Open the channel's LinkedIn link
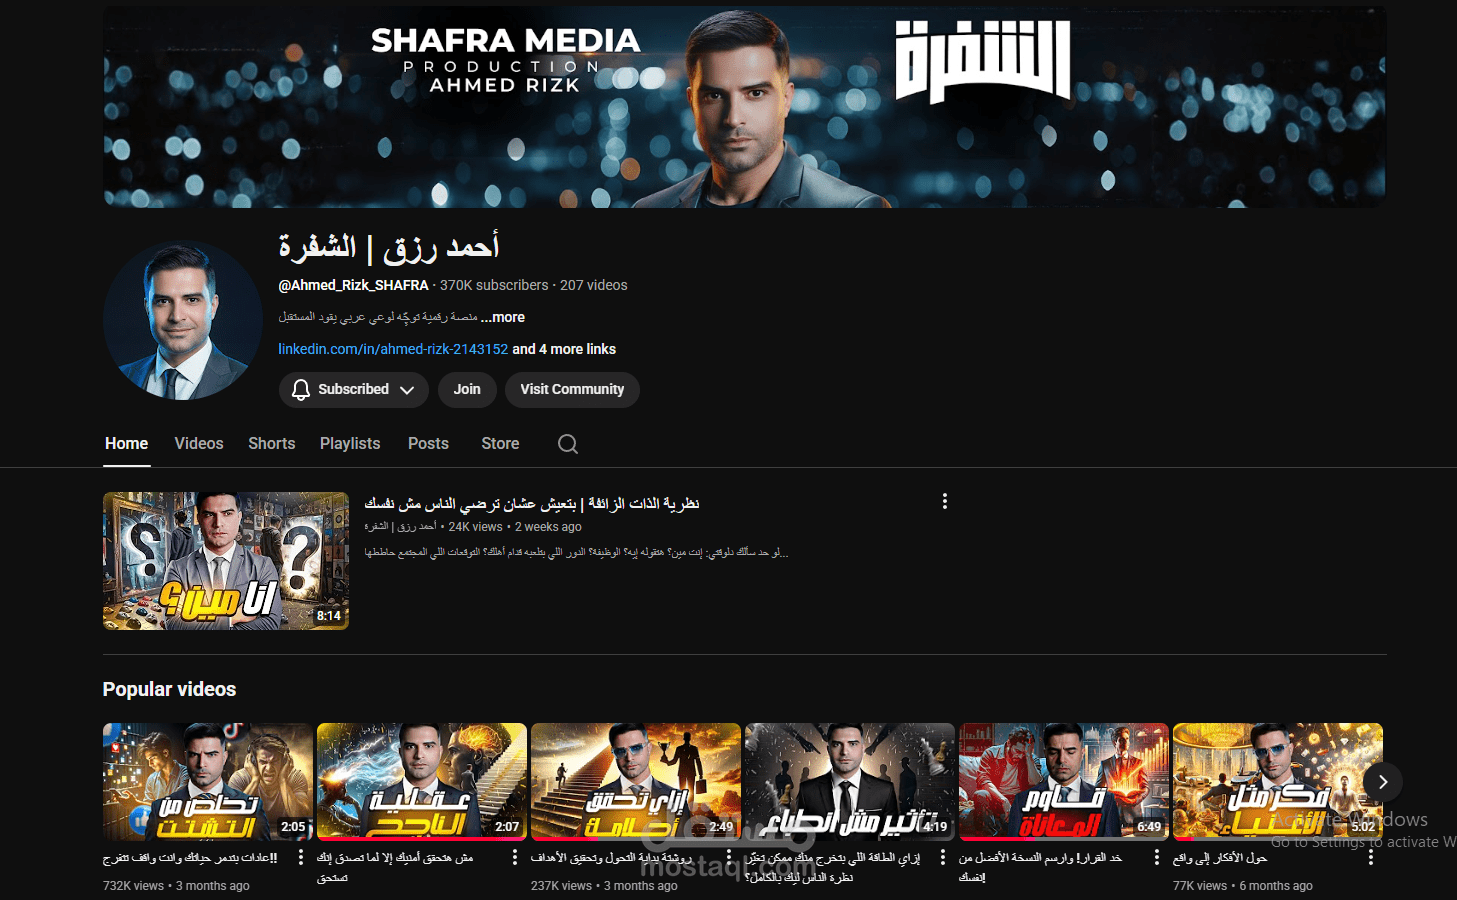The image size is (1457, 900). [x=392, y=349]
